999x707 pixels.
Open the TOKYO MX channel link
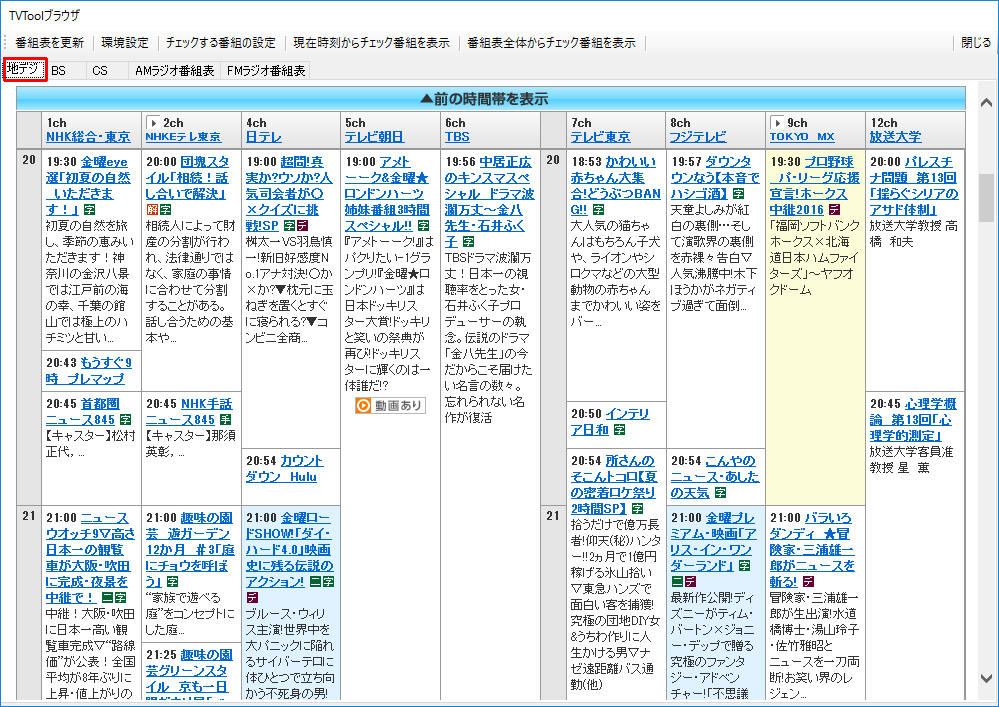tap(802, 137)
